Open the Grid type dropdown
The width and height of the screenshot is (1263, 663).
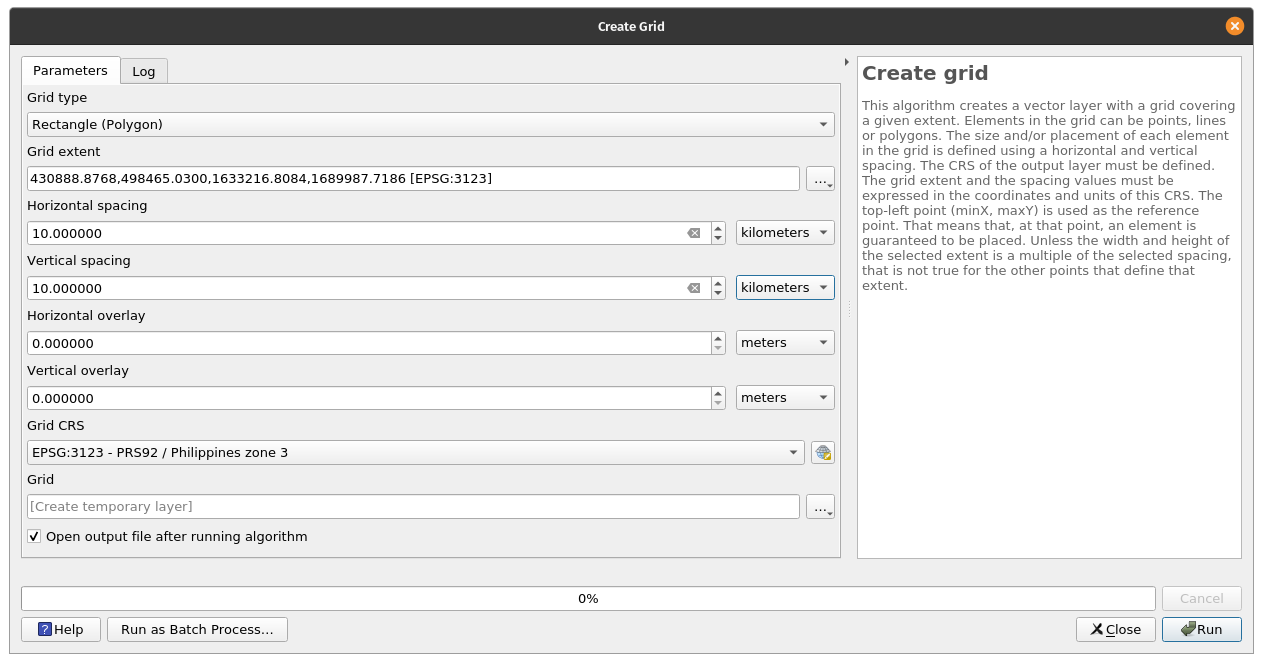pyautogui.click(x=430, y=125)
